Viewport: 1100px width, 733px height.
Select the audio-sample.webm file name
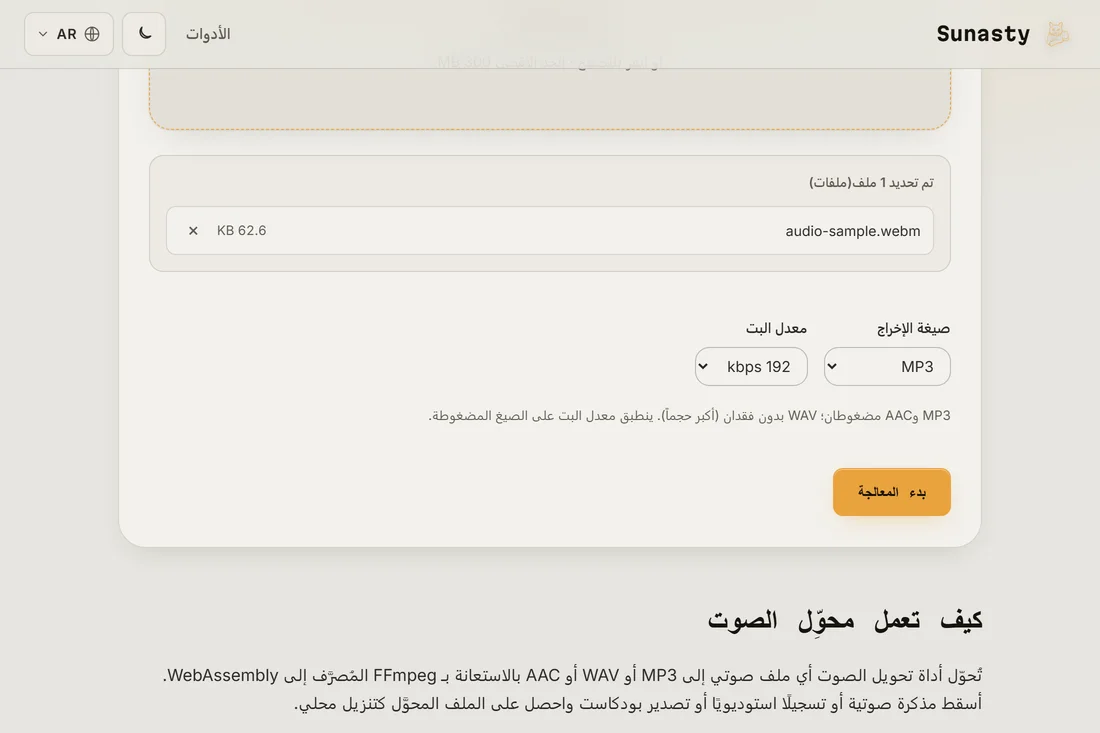click(852, 231)
